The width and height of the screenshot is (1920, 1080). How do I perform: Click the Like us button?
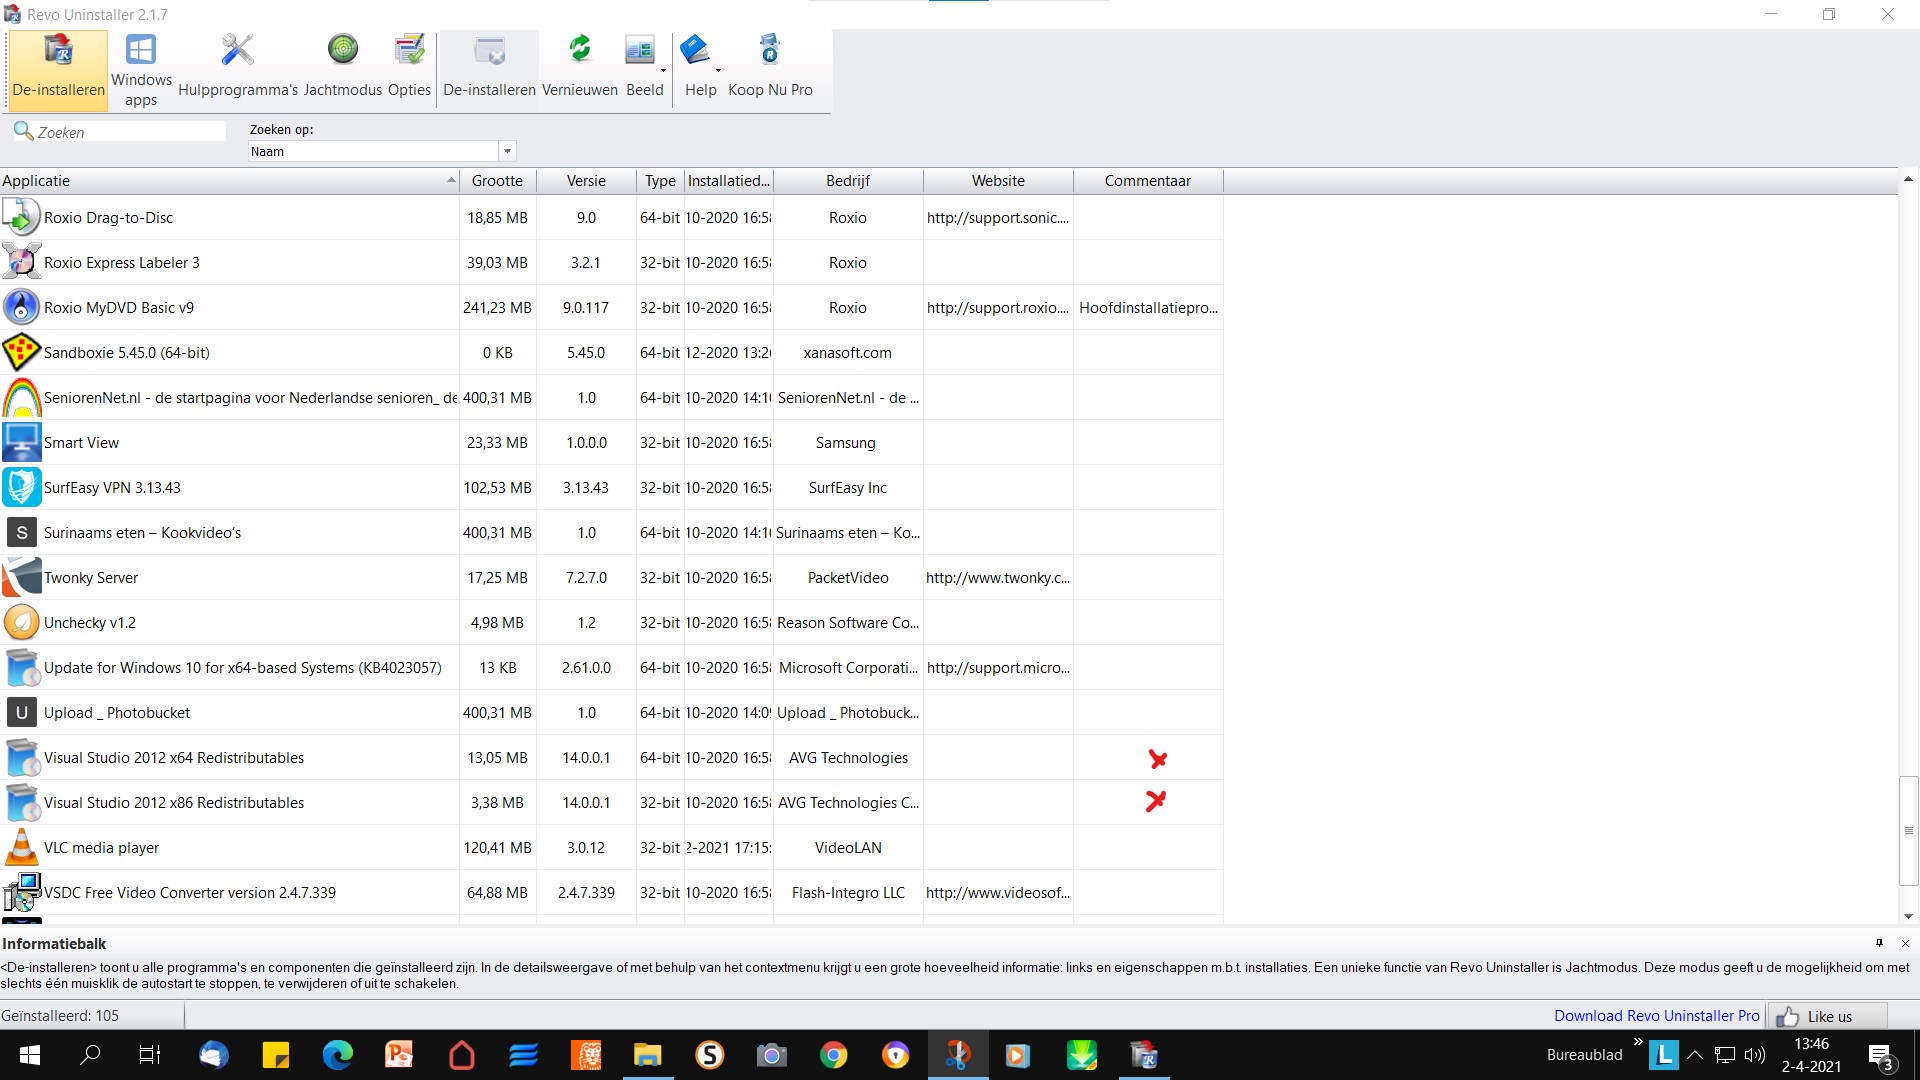point(1827,1016)
